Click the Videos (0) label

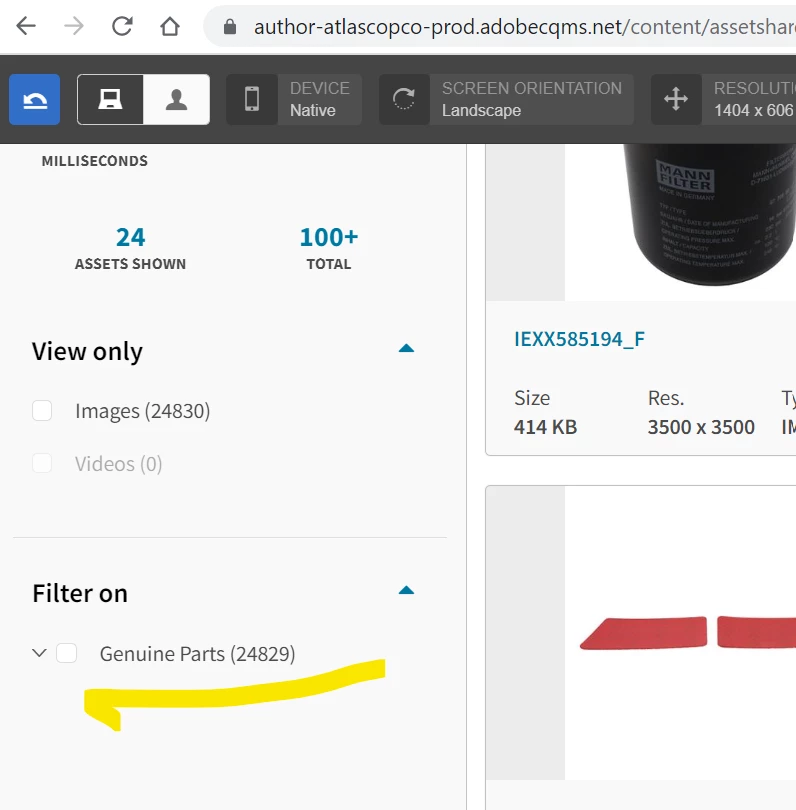click(x=118, y=464)
